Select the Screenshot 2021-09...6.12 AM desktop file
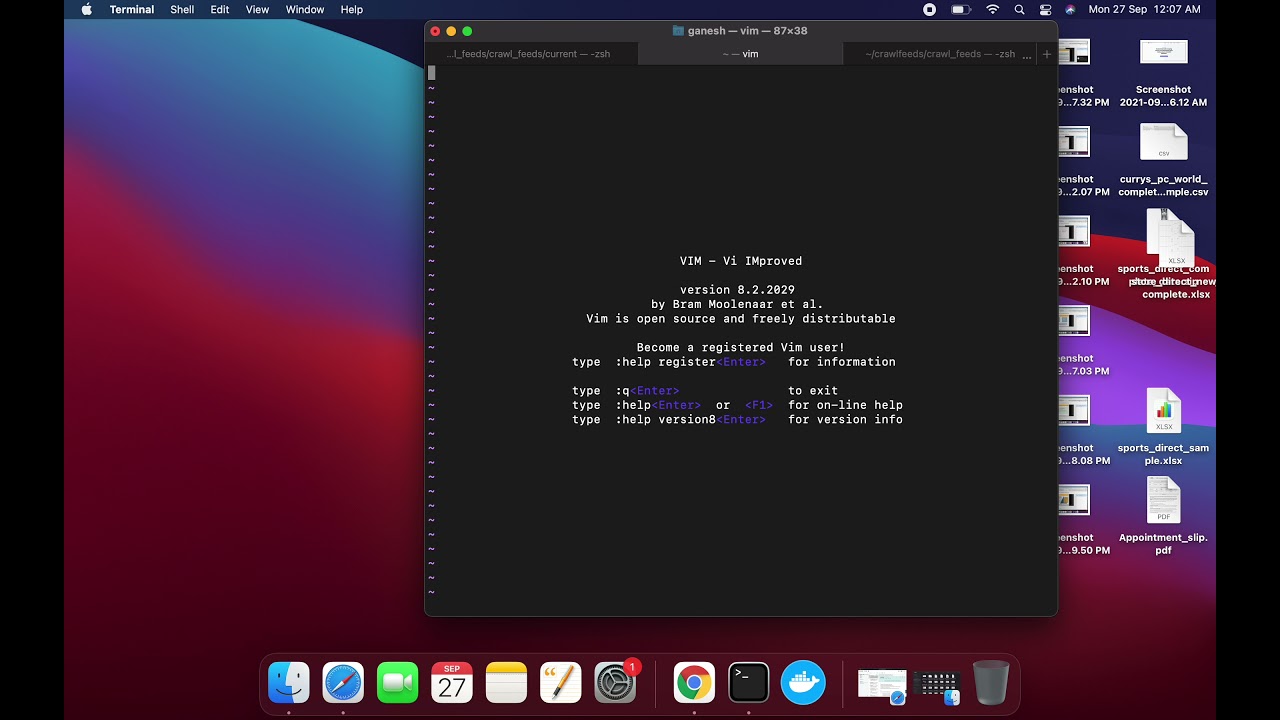 [x=1164, y=72]
